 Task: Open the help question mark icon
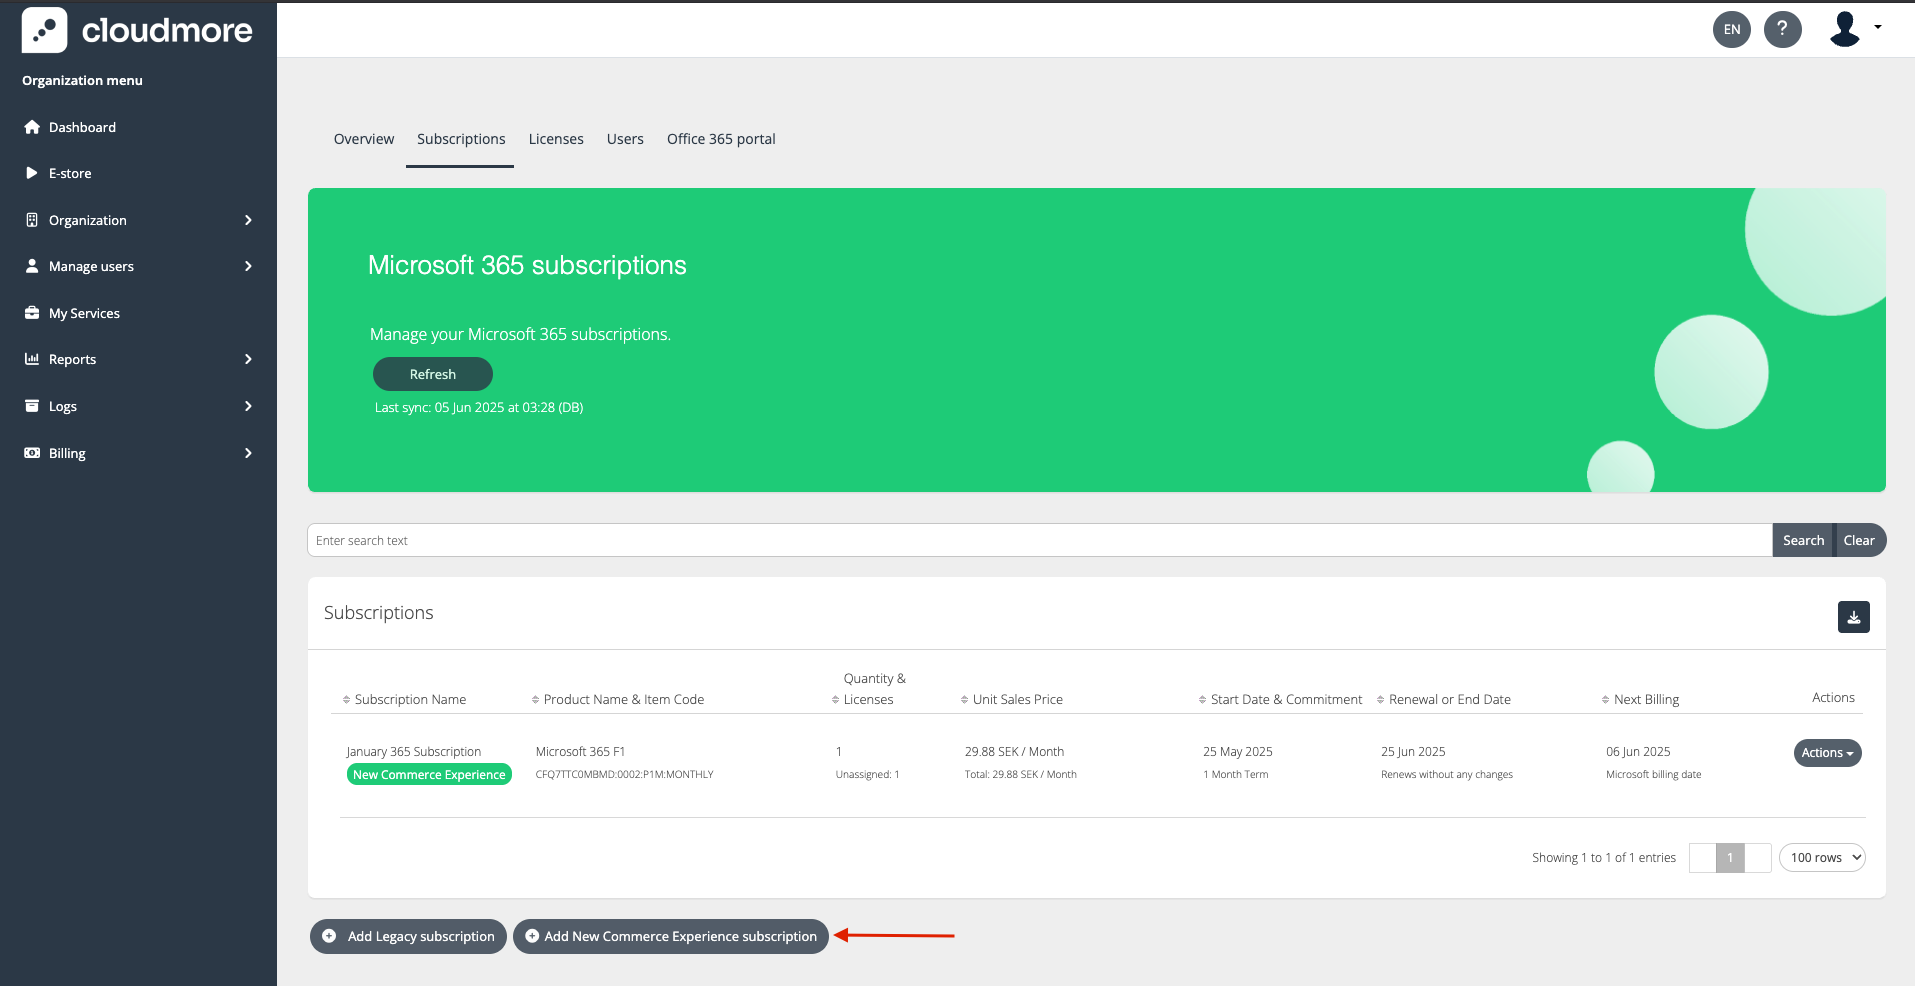(x=1782, y=29)
